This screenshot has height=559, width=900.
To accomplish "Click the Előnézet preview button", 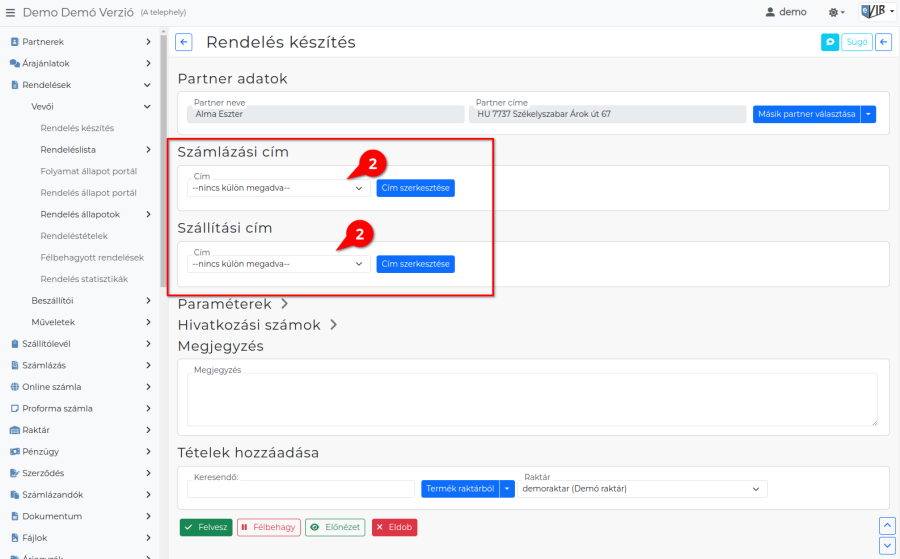I will click(335, 527).
